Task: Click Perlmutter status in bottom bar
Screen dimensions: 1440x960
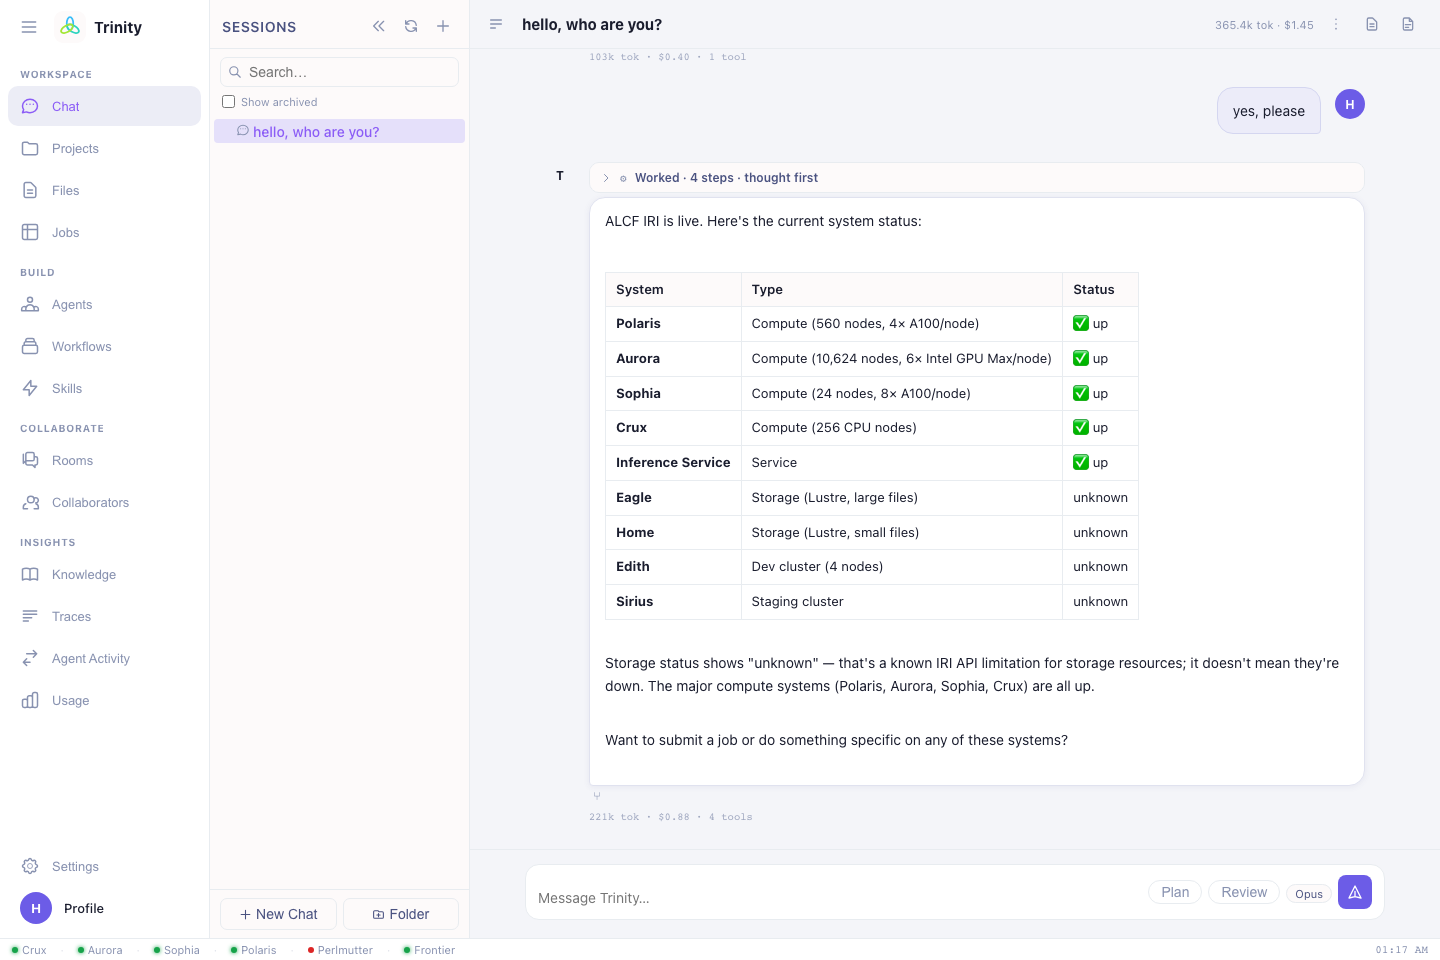Action: (x=340, y=950)
